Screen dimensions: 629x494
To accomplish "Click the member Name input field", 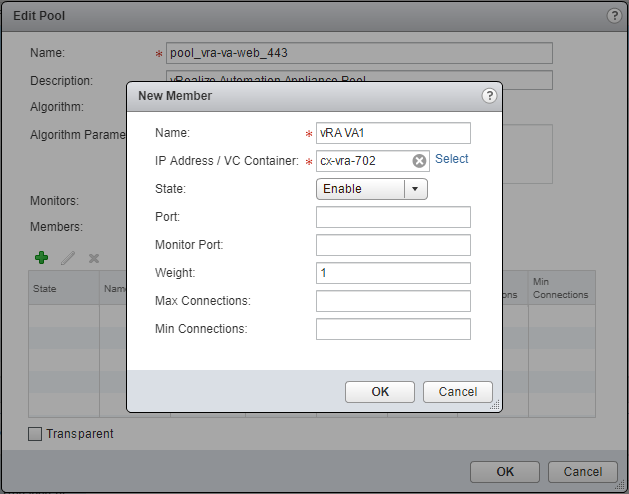I will [392, 133].
